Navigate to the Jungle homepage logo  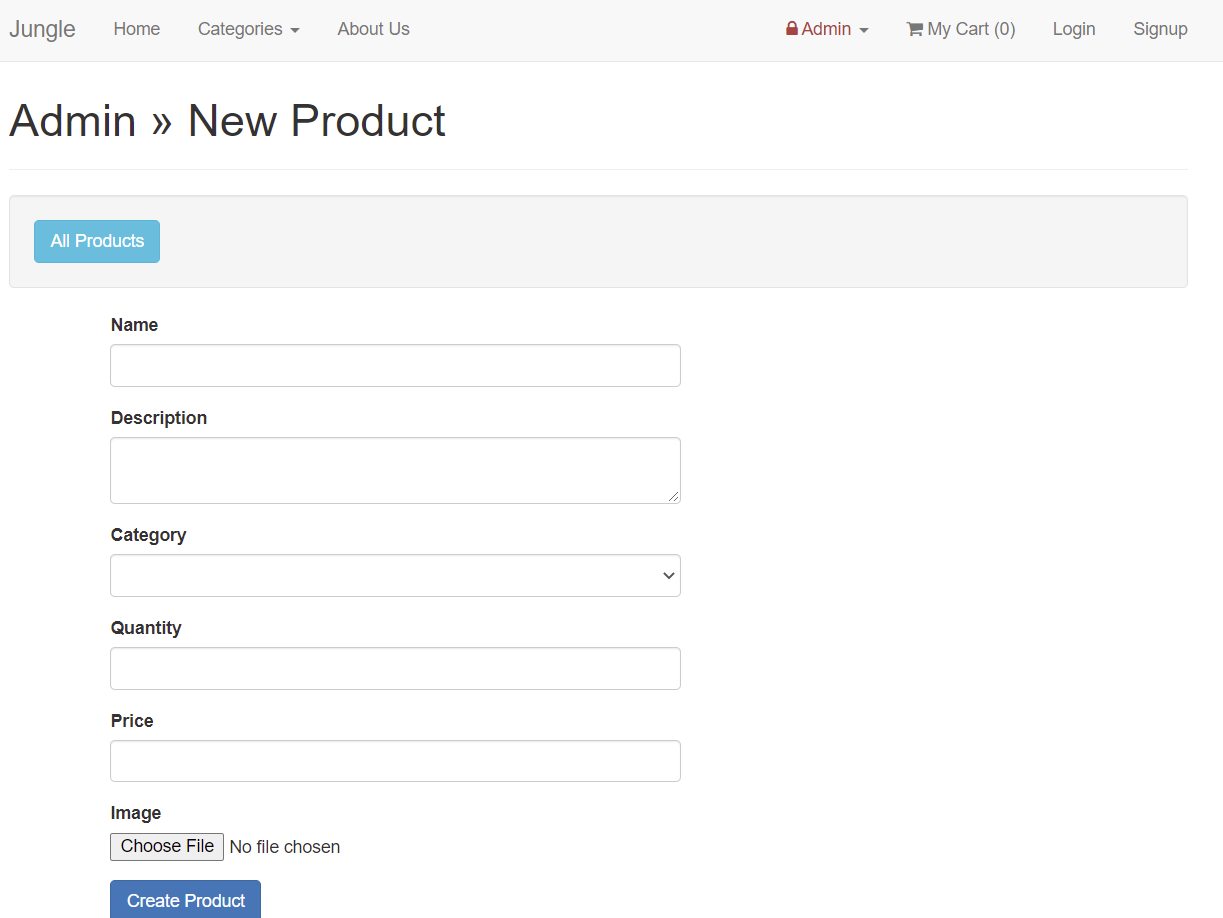[42, 29]
